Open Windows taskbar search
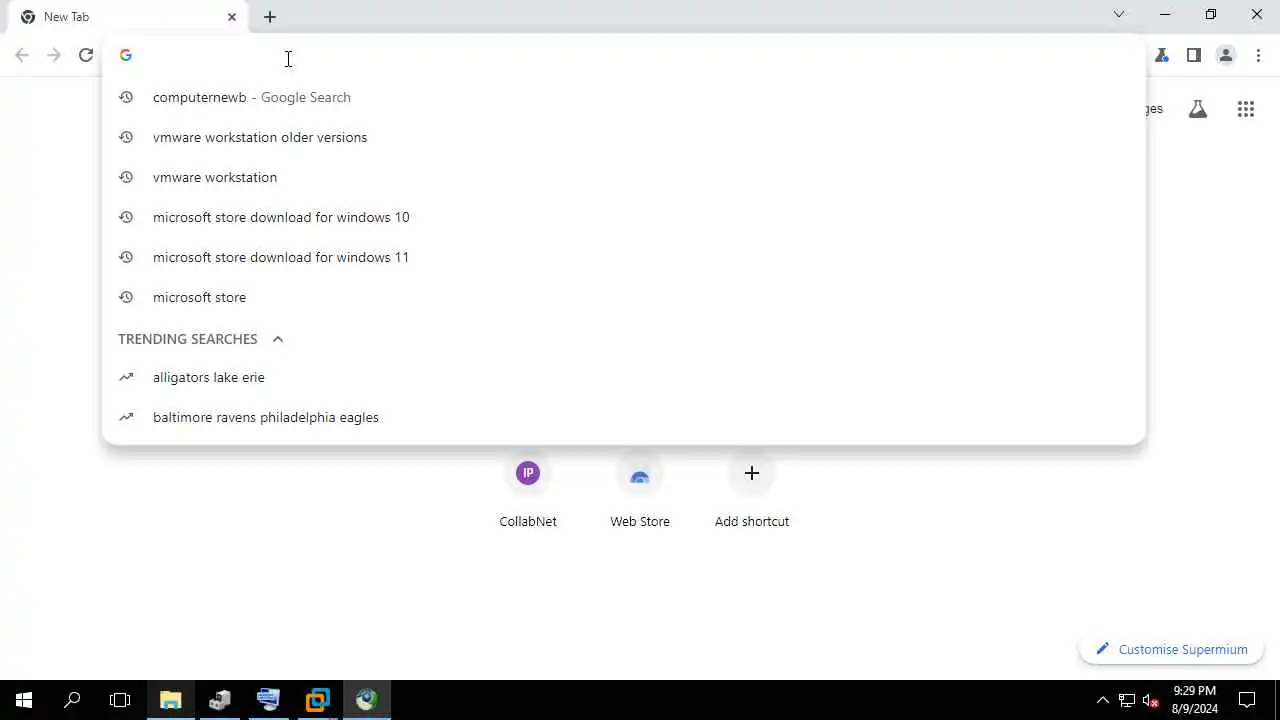 click(72, 700)
